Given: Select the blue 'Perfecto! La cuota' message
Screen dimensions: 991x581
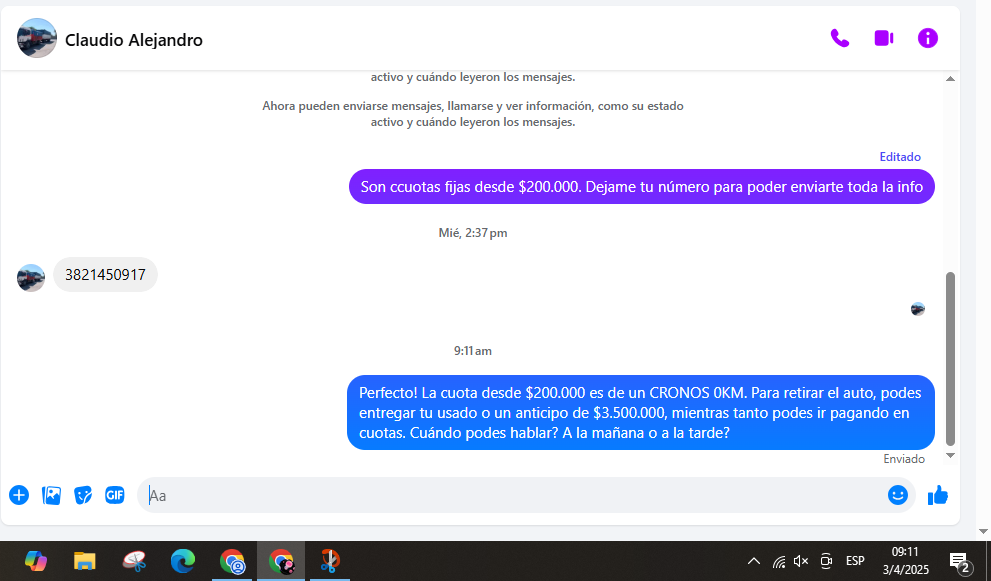Looking at the screenshot, I should tap(641, 413).
